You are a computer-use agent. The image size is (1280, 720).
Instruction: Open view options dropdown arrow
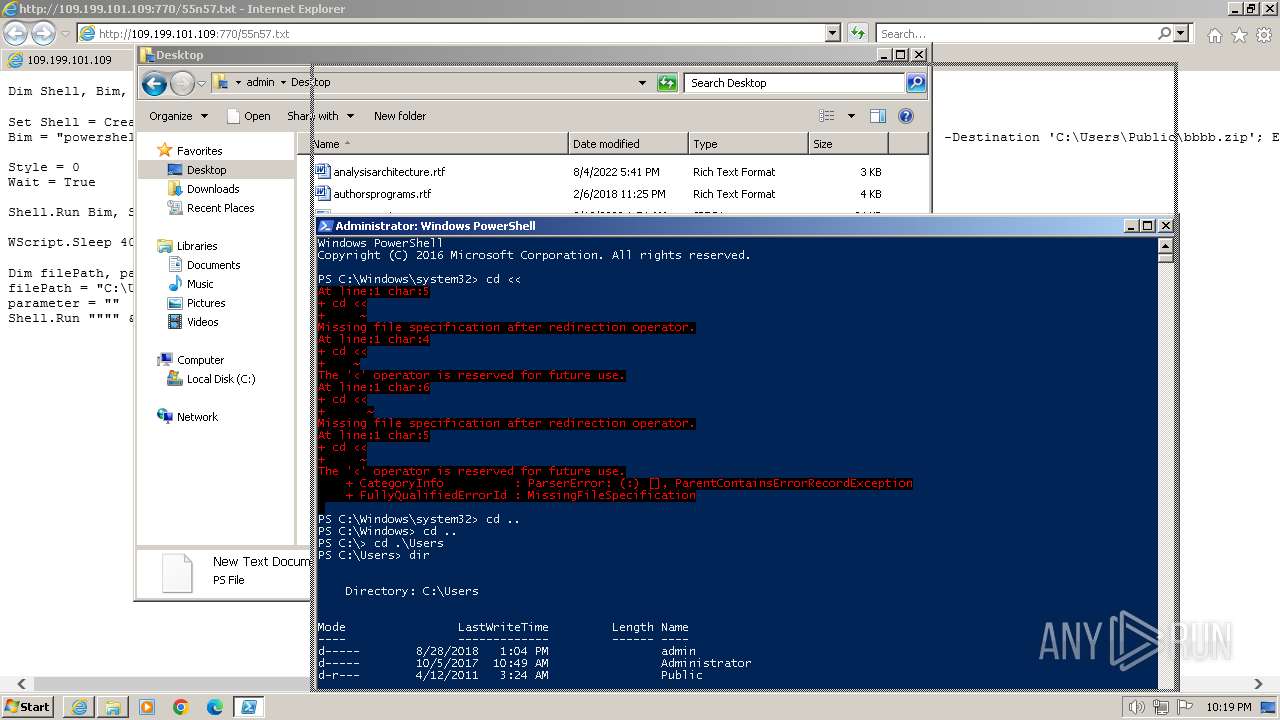pos(851,116)
